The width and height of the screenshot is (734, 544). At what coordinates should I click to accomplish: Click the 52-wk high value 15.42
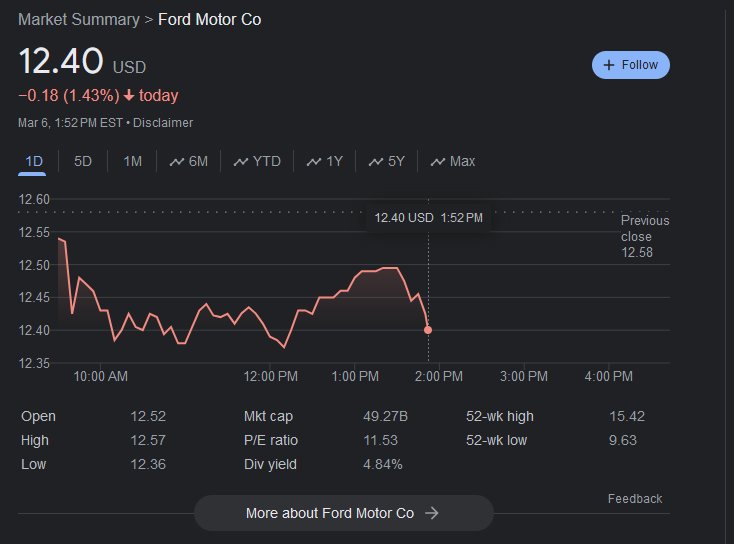[627, 416]
